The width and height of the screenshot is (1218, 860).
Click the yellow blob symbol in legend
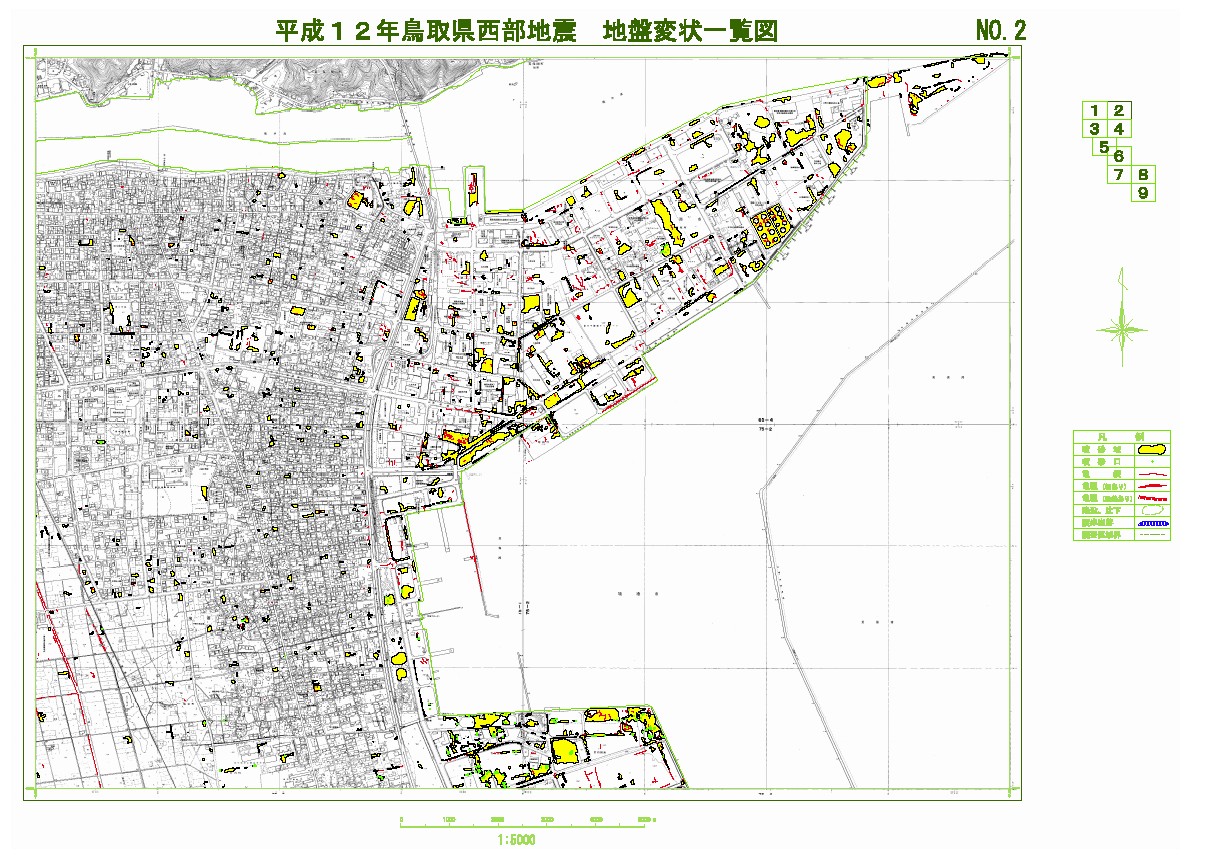tap(1151, 450)
